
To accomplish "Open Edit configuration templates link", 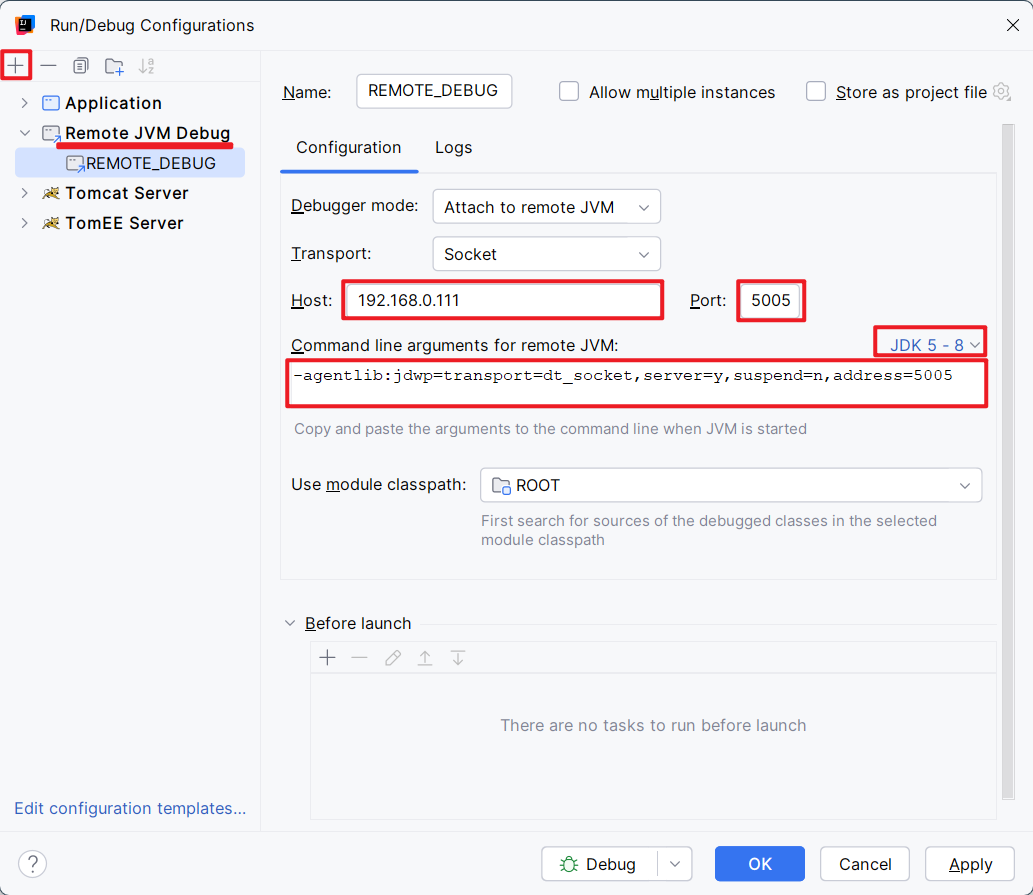I will 130,808.
